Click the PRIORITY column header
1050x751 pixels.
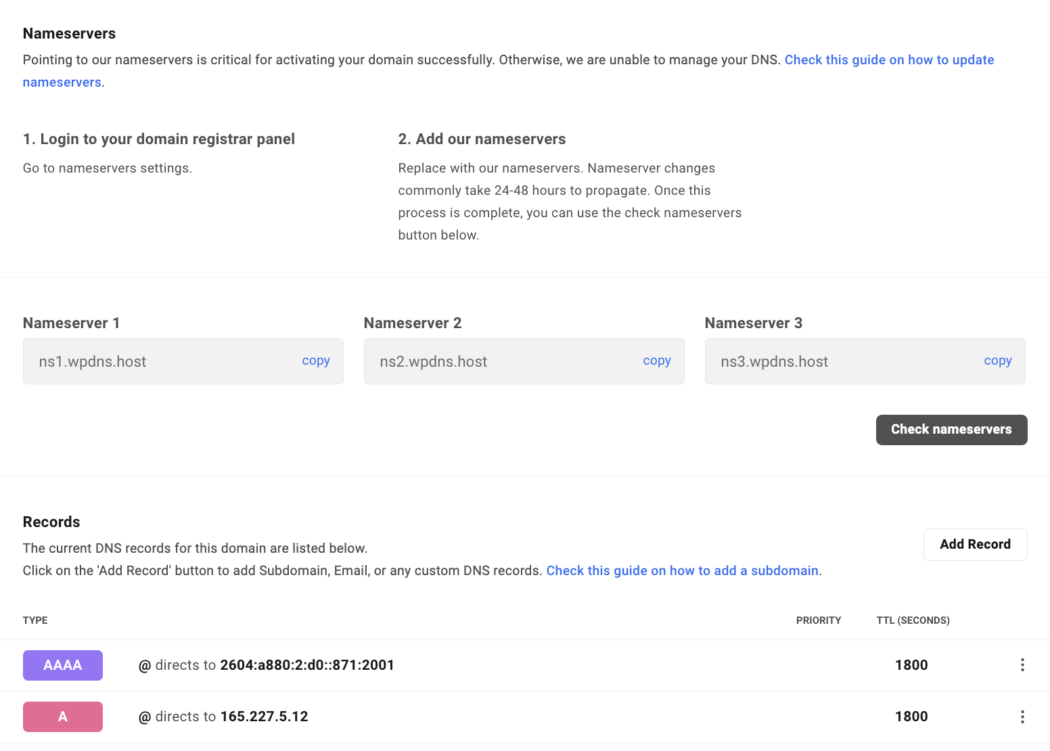click(x=818, y=620)
